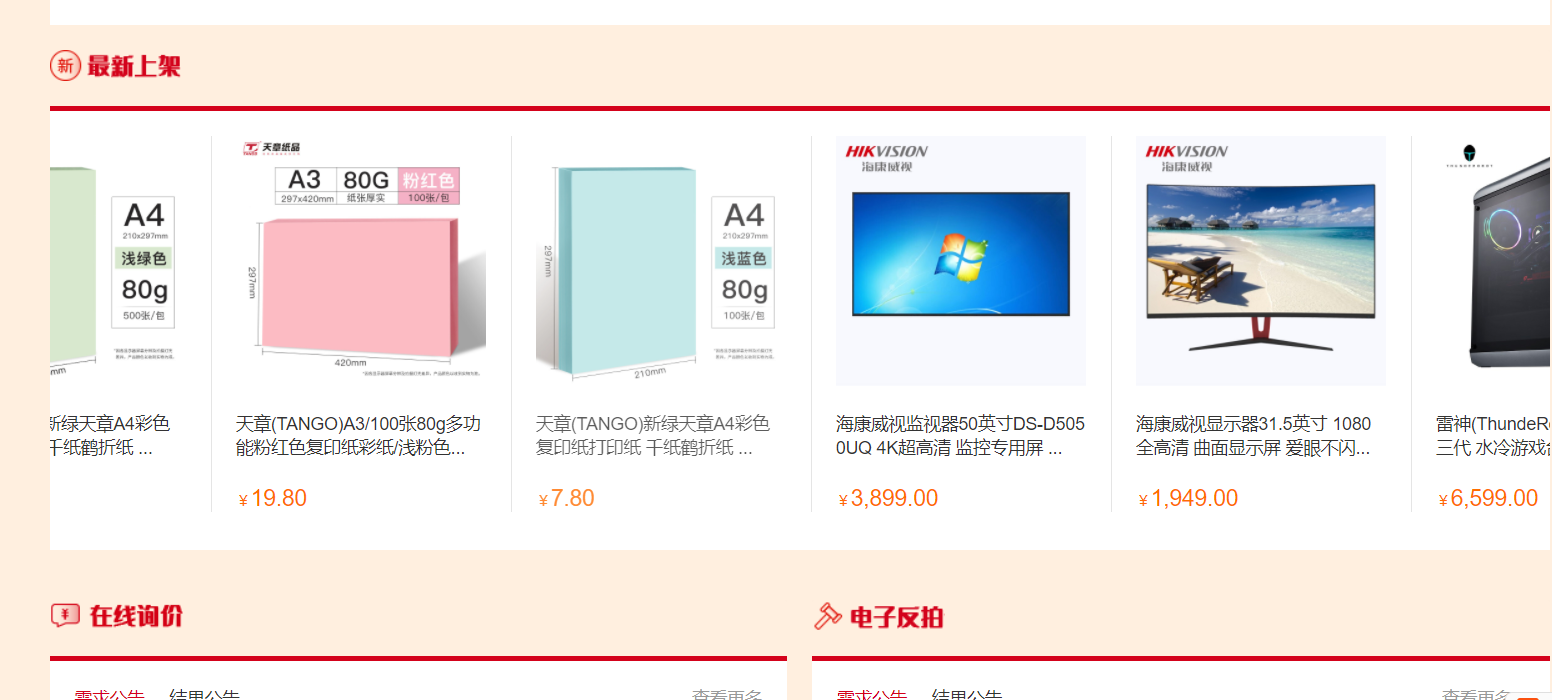The height and width of the screenshot is (700, 1552).
Task: Click the red 新 circle icon
Action: pos(65,66)
